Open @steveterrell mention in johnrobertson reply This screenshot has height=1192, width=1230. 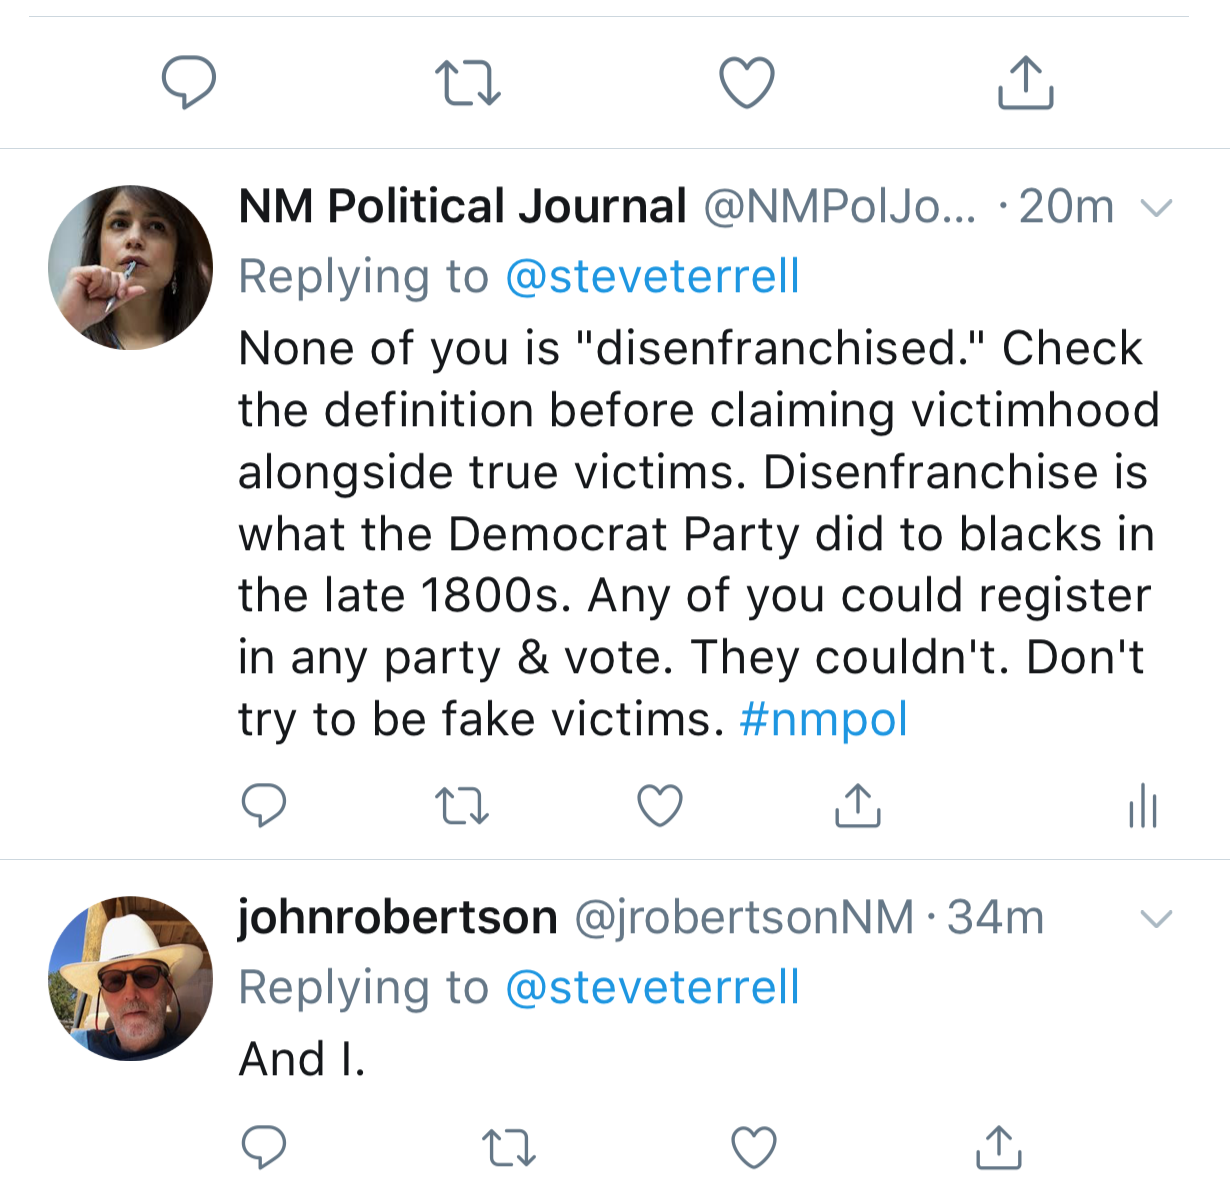coord(652,987)
